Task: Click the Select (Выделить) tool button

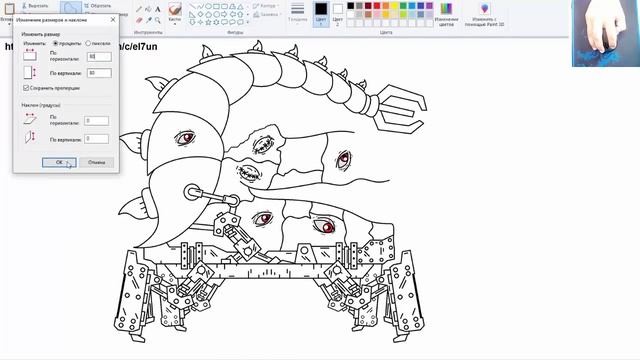Action: click(71, 7)
